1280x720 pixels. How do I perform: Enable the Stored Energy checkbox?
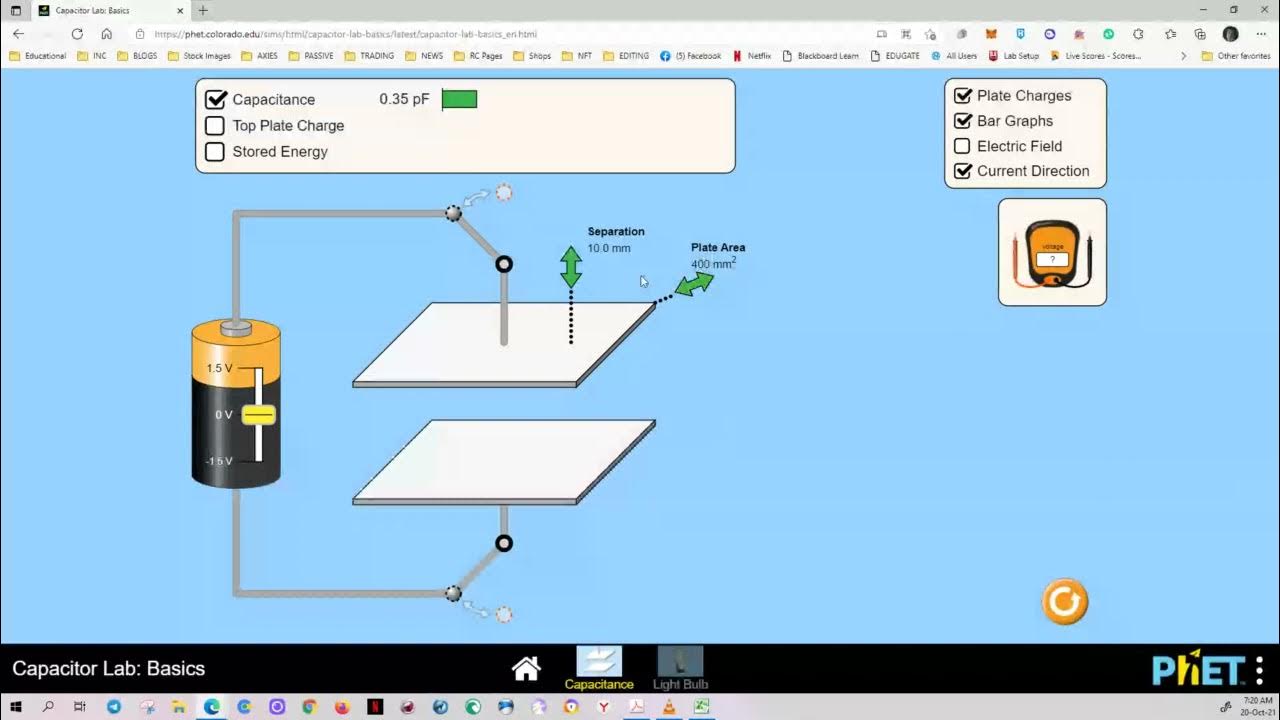click(x=215, y=151)
